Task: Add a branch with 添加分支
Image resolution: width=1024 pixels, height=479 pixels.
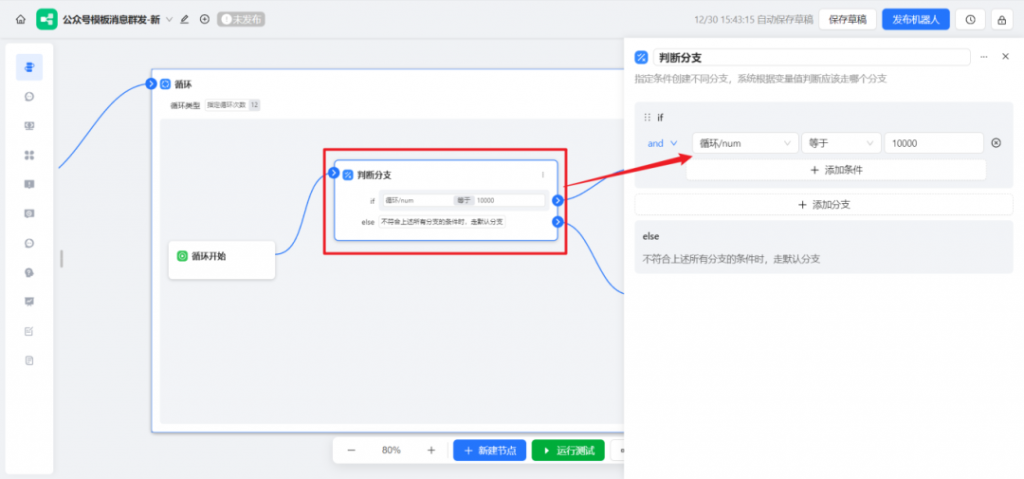Action: (824, 205)
